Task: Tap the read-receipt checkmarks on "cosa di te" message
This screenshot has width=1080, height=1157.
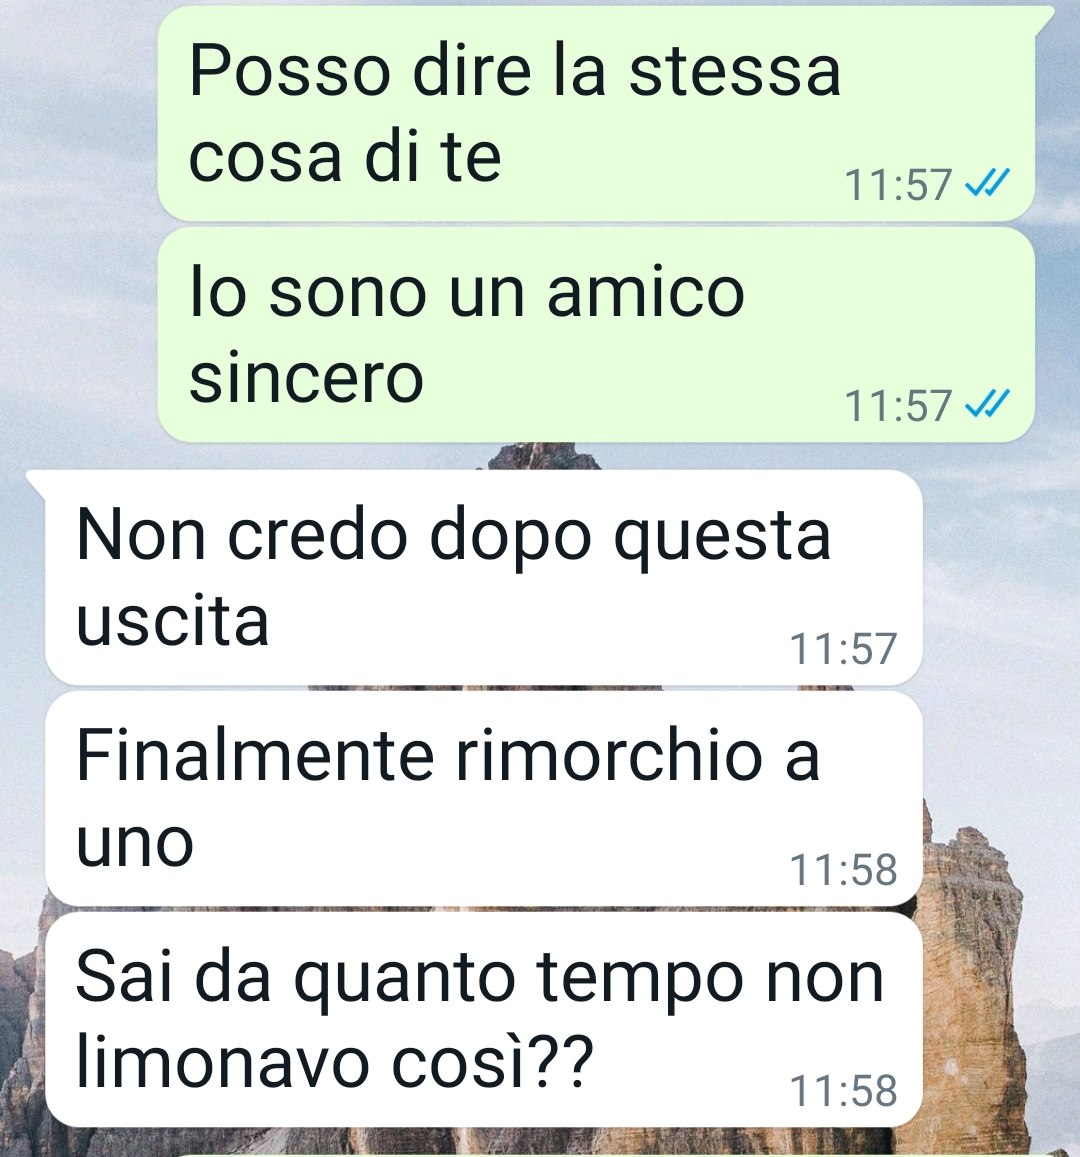Action: [x=987, y=183]
